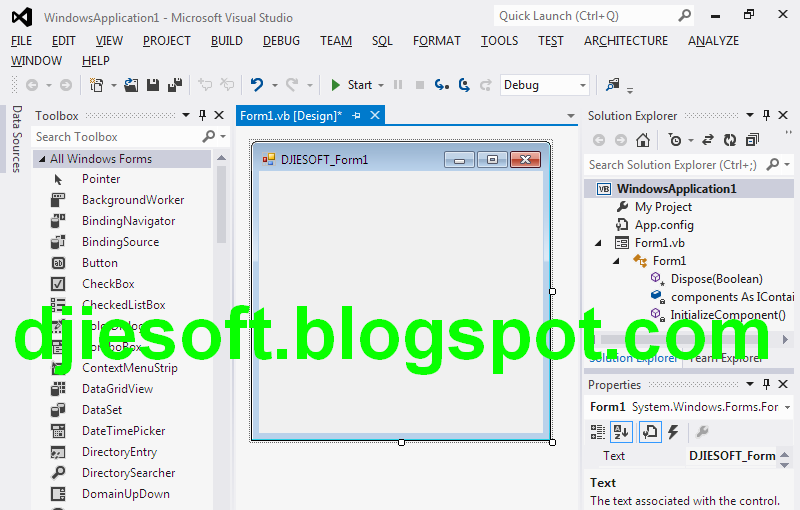Screen dimensions: 800x510
Task: Click Properties page icon
Action: (650, 432)
